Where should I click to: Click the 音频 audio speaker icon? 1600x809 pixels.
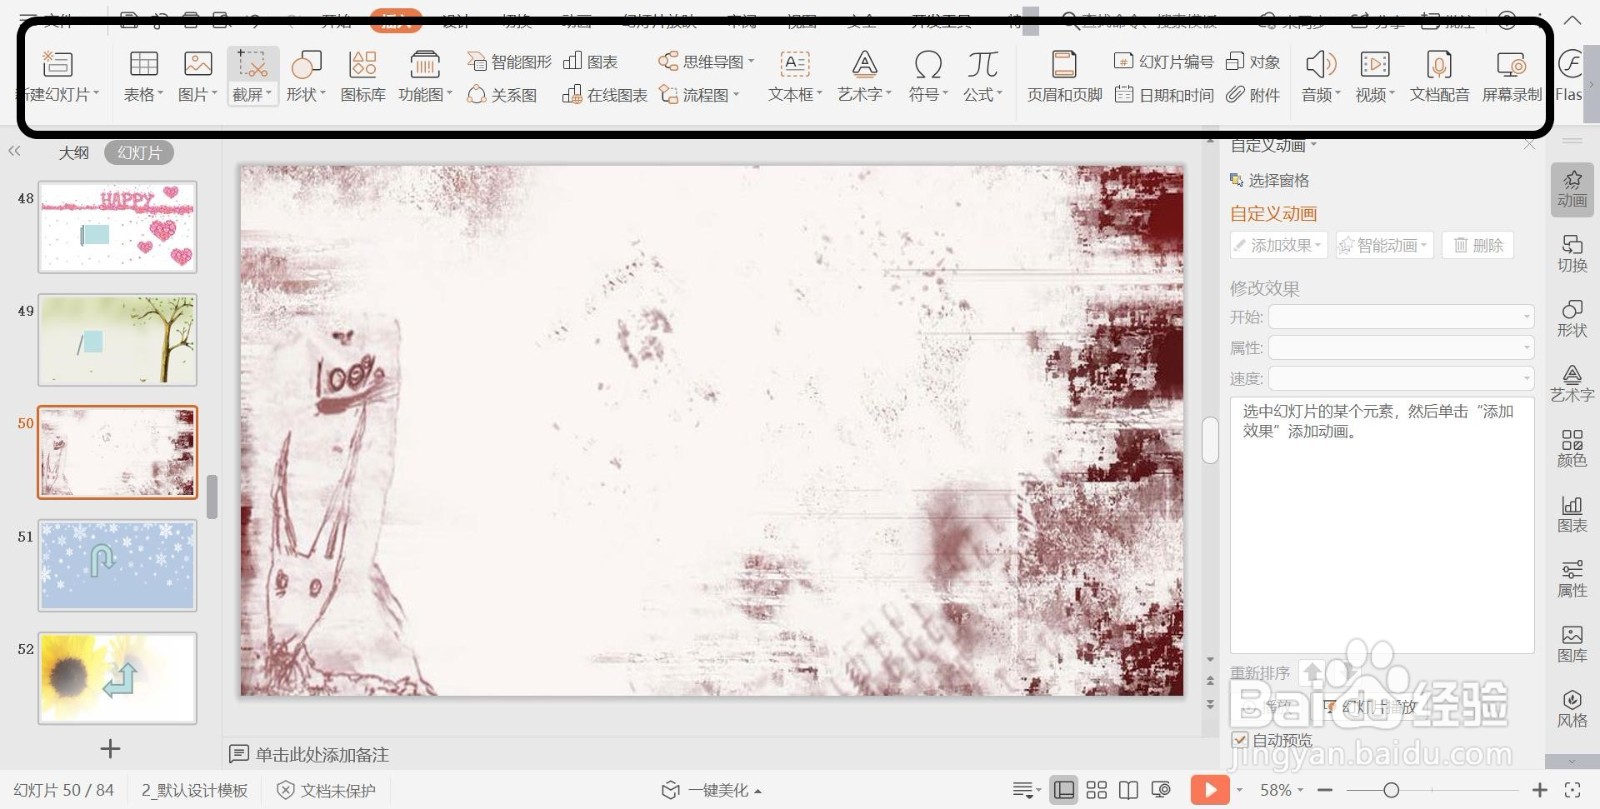(x=1321, y=64)
